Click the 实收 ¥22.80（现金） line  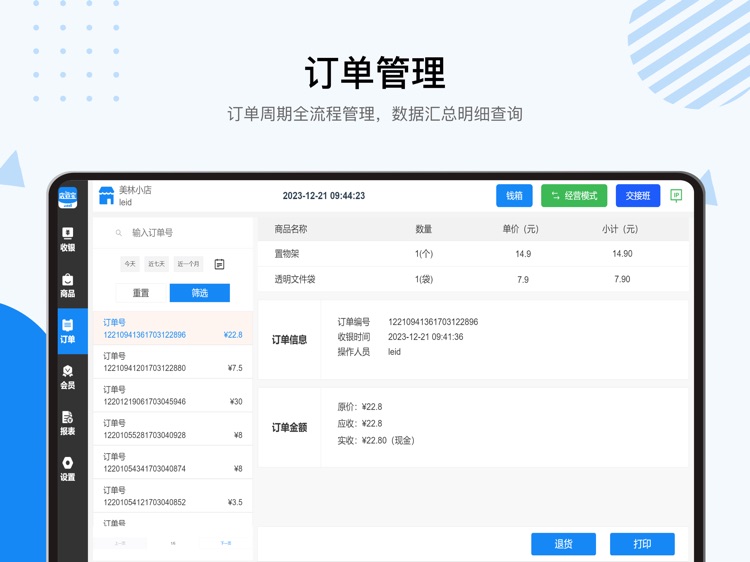[376, 441]
